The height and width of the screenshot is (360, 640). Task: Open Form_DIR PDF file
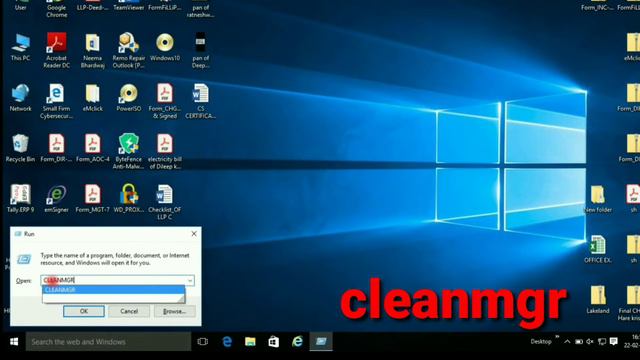(56, 148)
